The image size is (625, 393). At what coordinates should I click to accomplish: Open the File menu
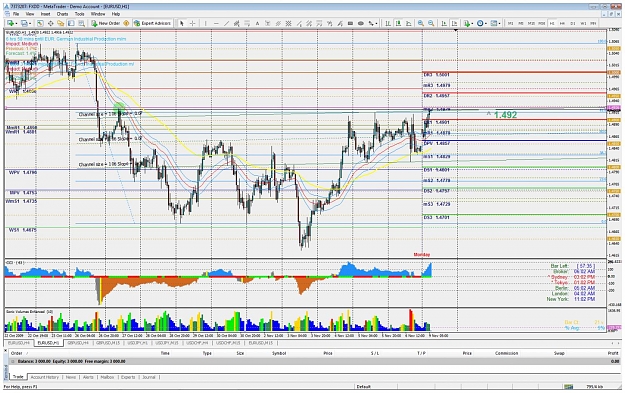pos(16,14)
